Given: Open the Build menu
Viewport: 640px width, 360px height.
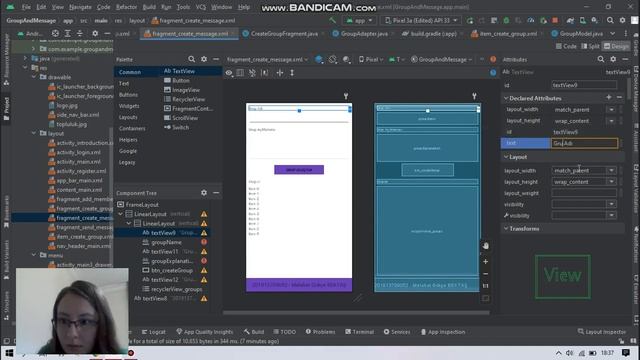Looking at the screenshot, I should 149,7.
